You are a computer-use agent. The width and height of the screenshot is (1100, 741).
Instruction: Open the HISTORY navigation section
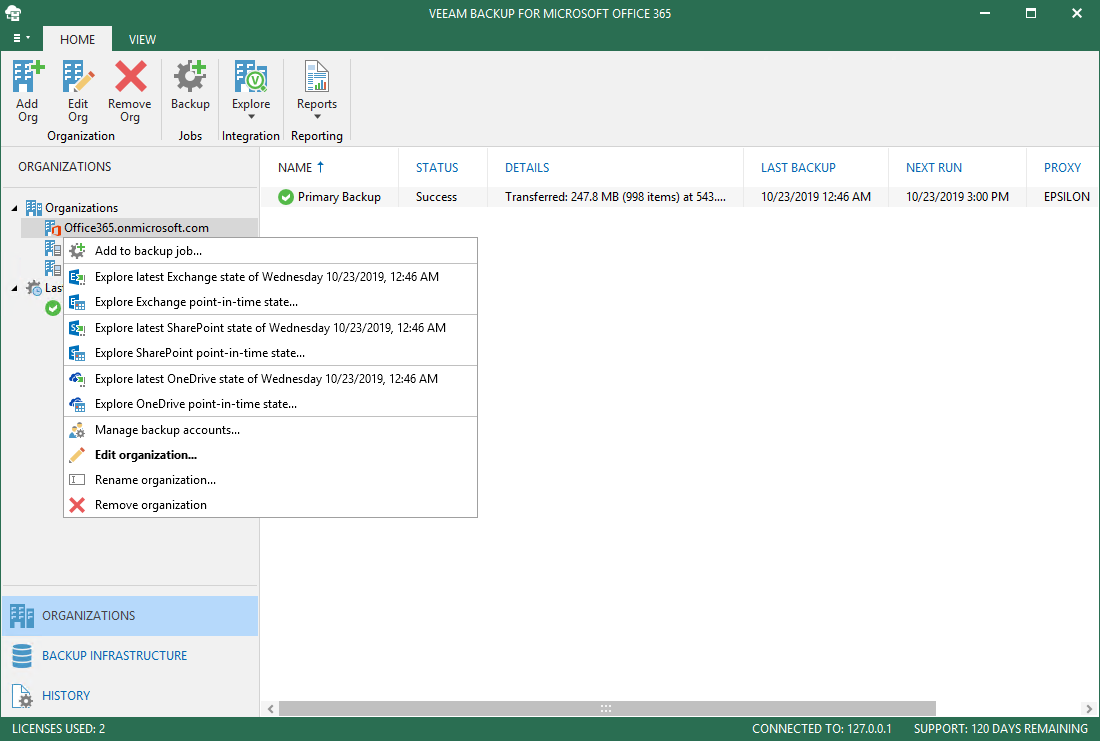(130, 695)
